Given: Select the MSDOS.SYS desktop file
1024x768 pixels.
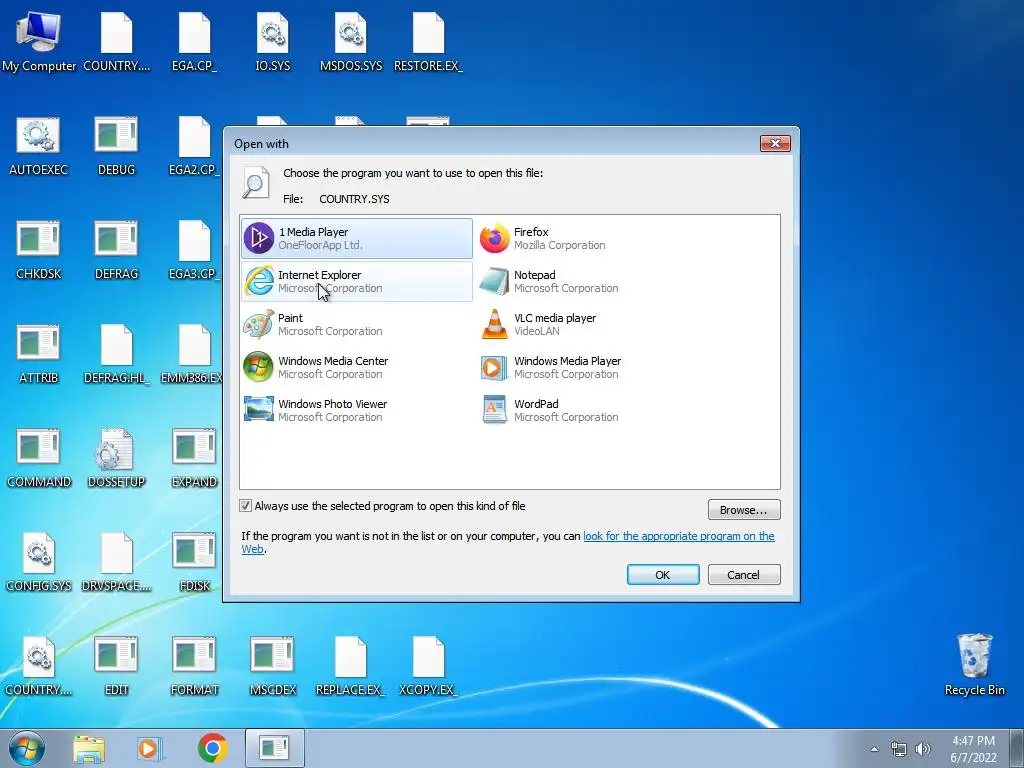Looking at the screenshot, I should [351, 41].
